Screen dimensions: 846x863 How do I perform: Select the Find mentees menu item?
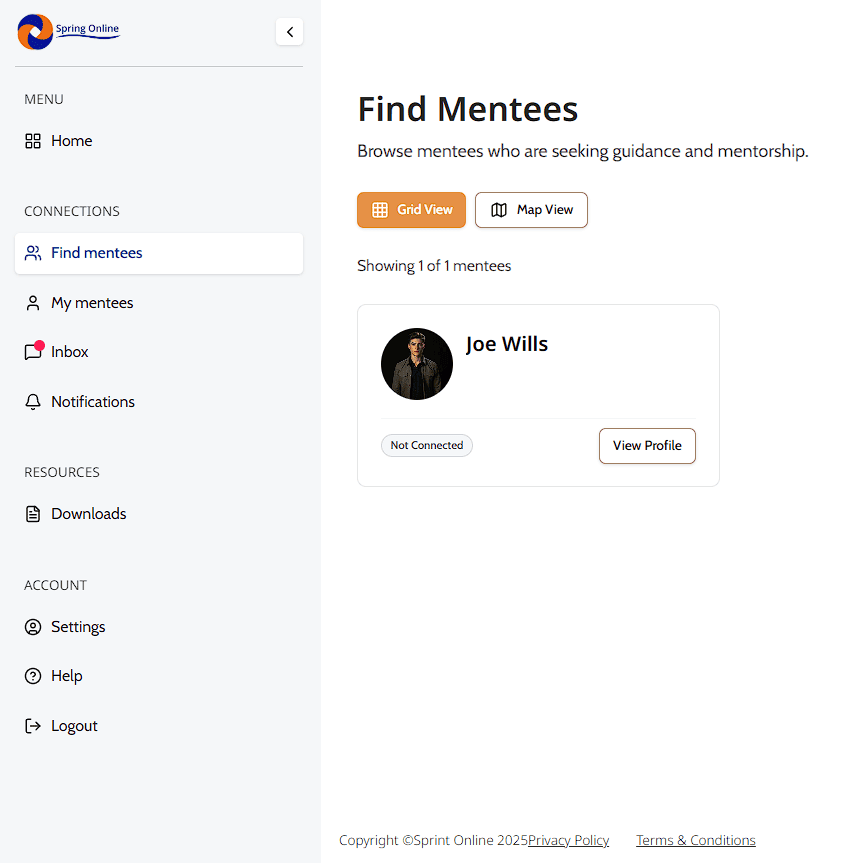(x=96, y=252)
